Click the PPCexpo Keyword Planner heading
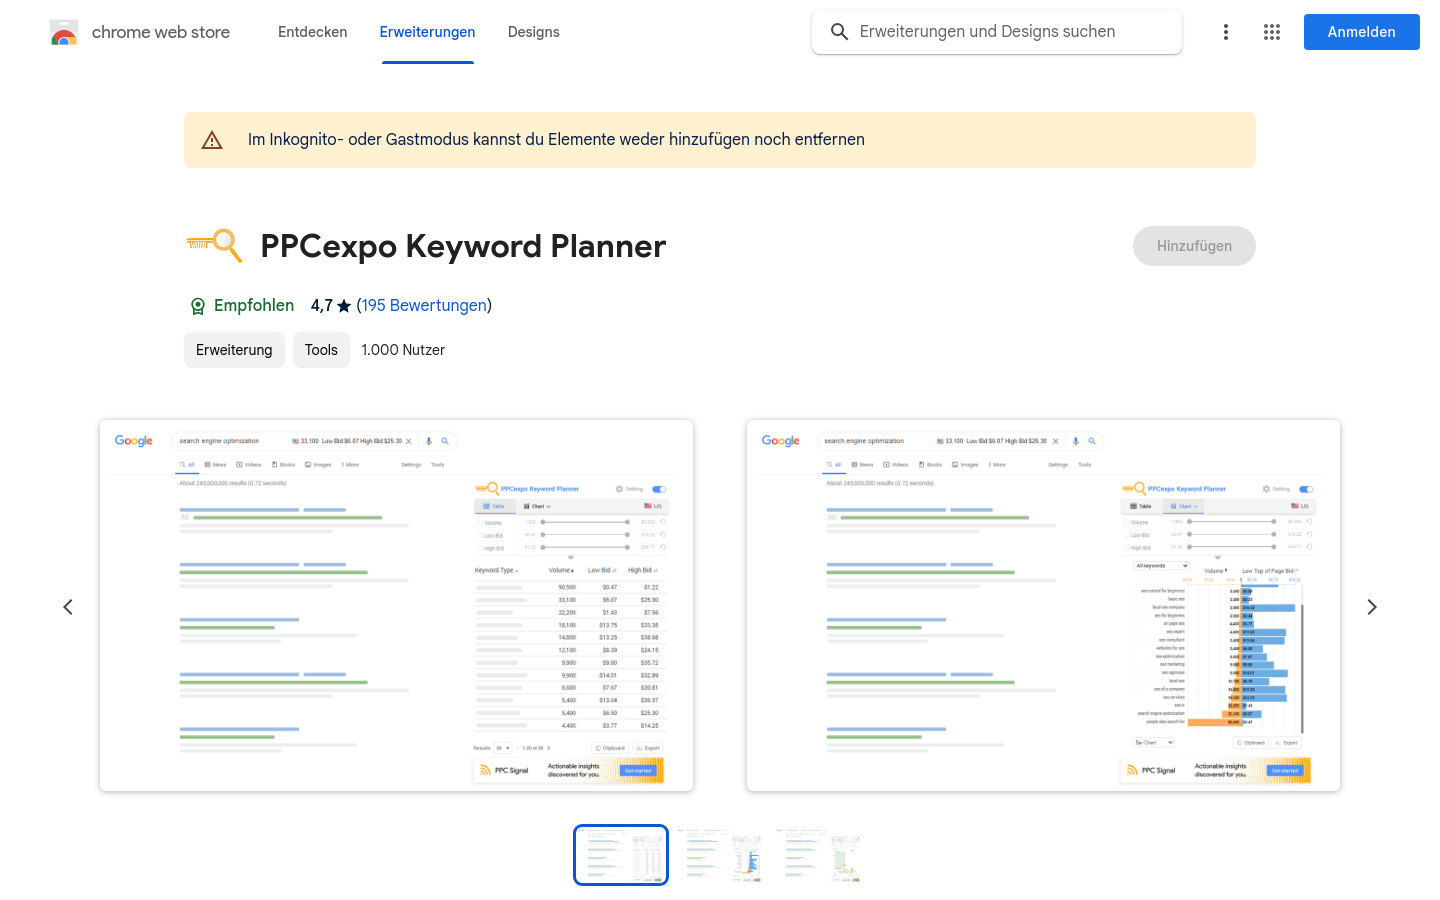Screen dimensions: 1440x900 tap(463, 246)
